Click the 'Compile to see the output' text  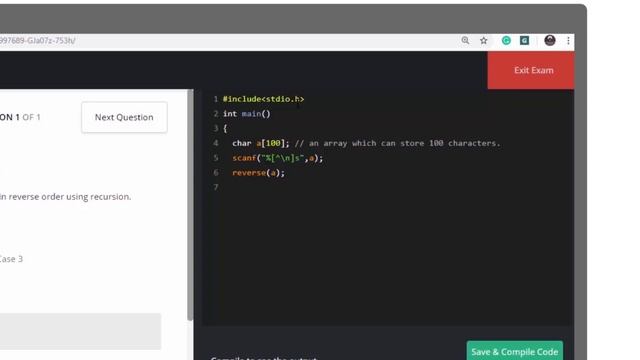coord(264,358)
